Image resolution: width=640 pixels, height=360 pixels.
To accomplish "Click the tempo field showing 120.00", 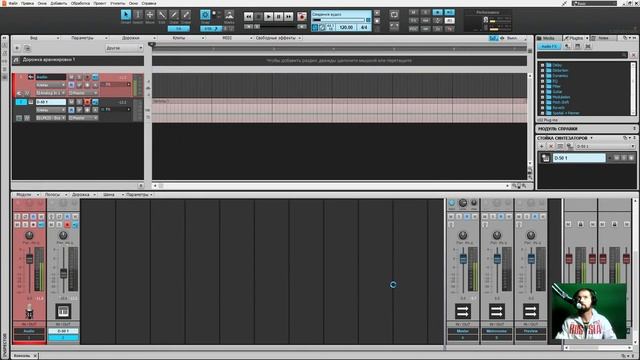I will point(346,27).
